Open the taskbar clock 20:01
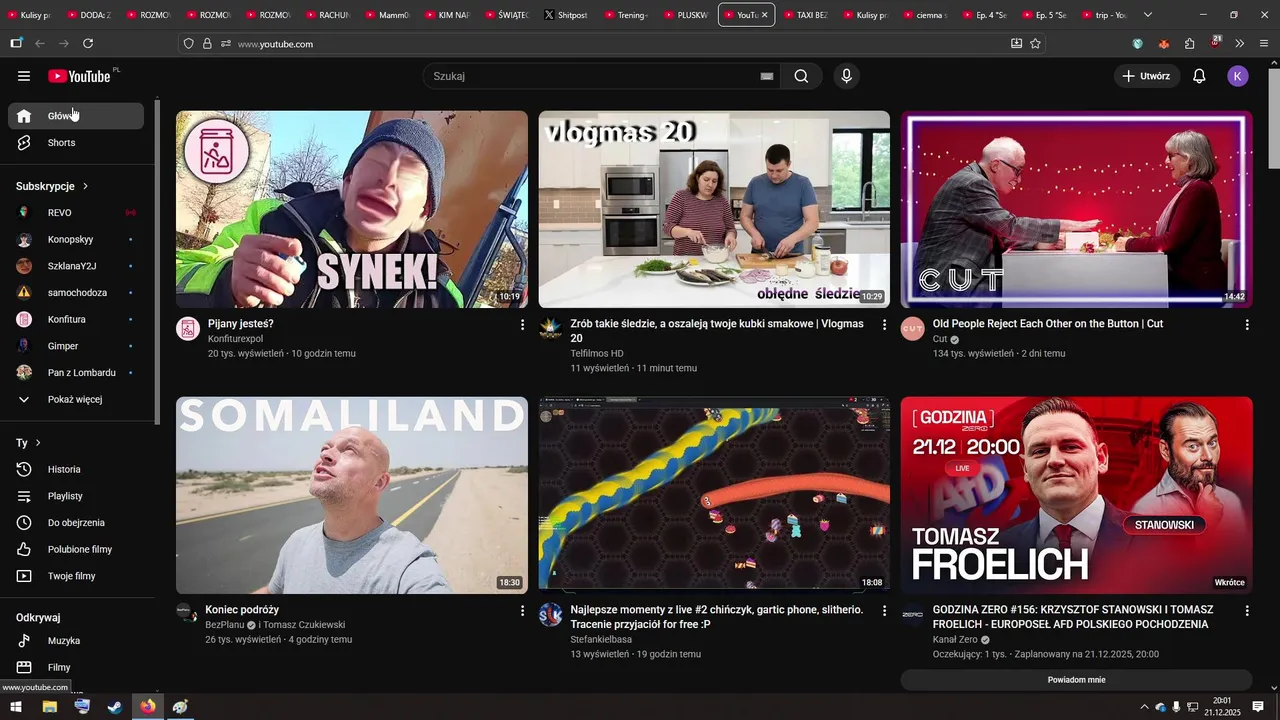 tap(1221, 707)
